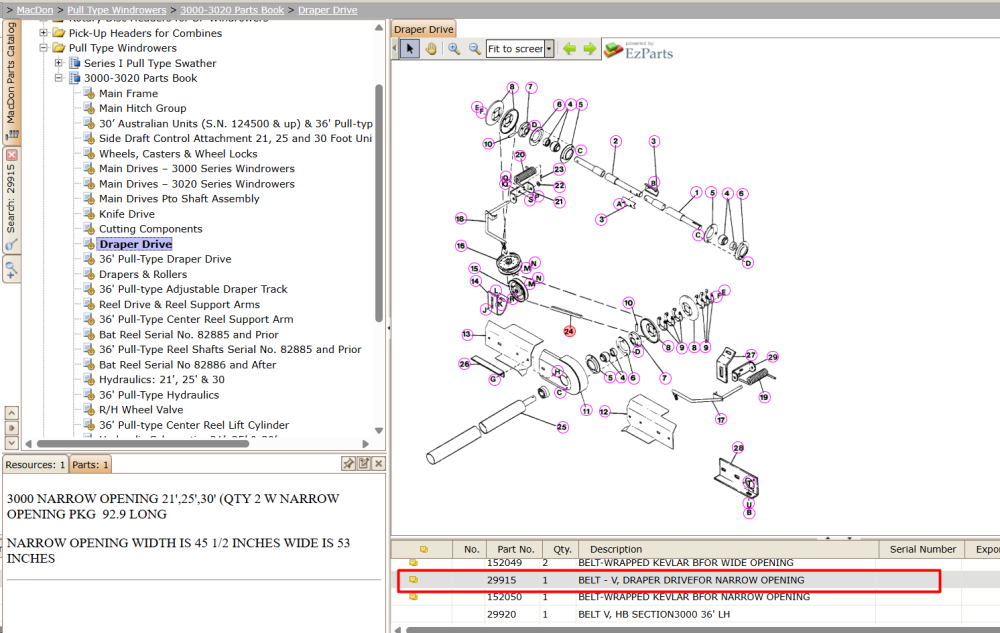Collapse the Pull Type Windrowers folder
This screenshot has width=1000, height=633.
[43, 48]
